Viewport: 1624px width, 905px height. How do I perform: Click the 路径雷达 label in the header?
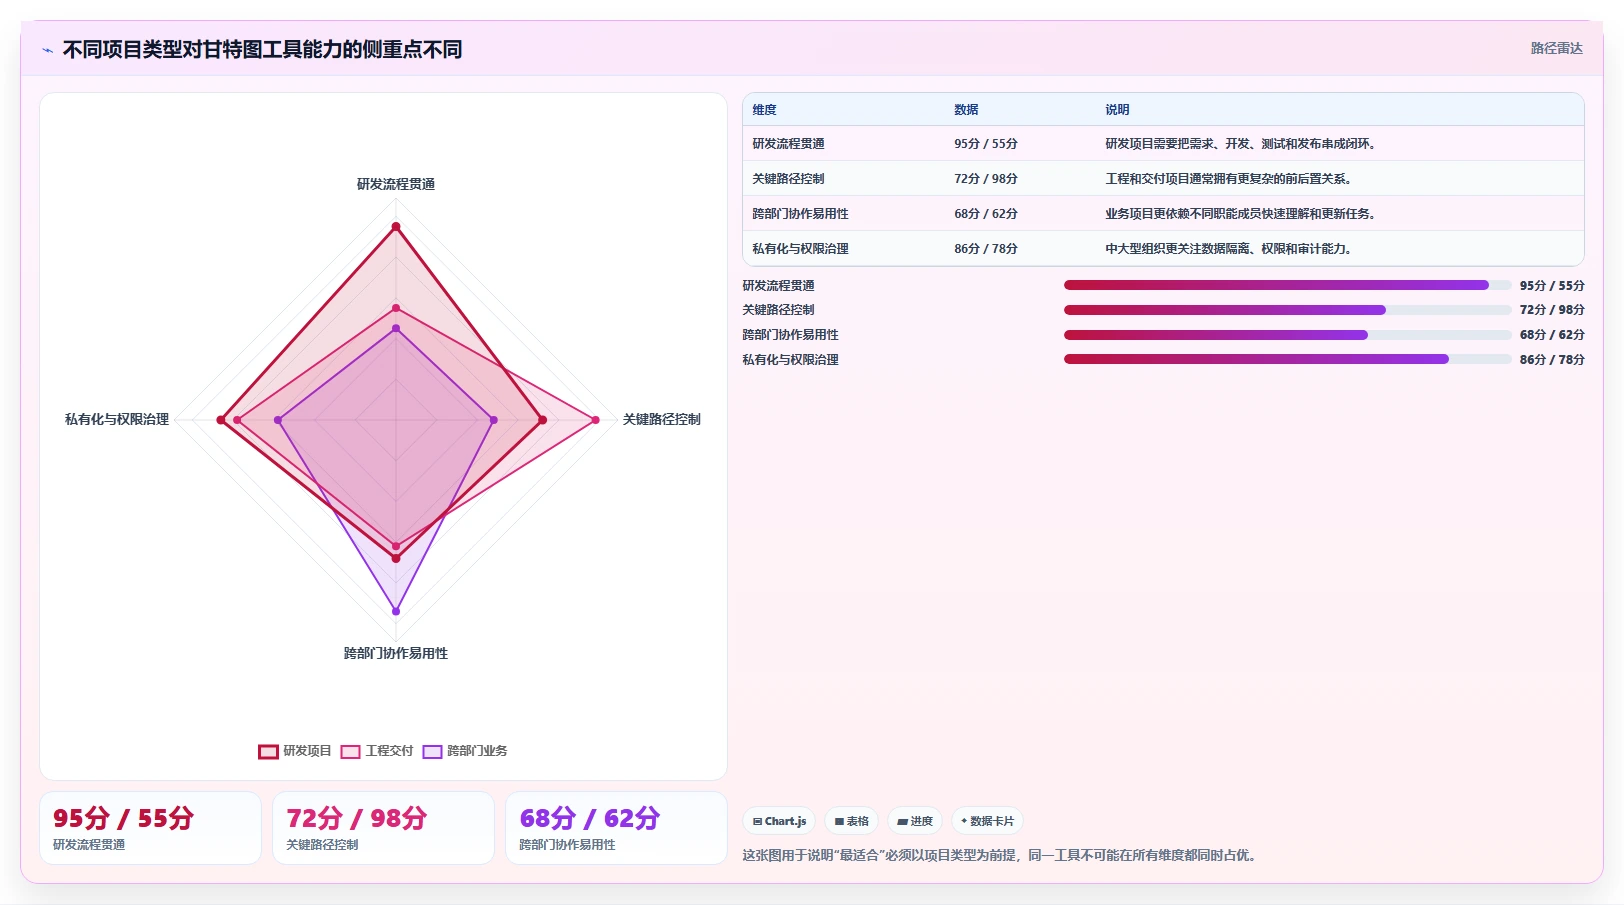[1556, 48]
